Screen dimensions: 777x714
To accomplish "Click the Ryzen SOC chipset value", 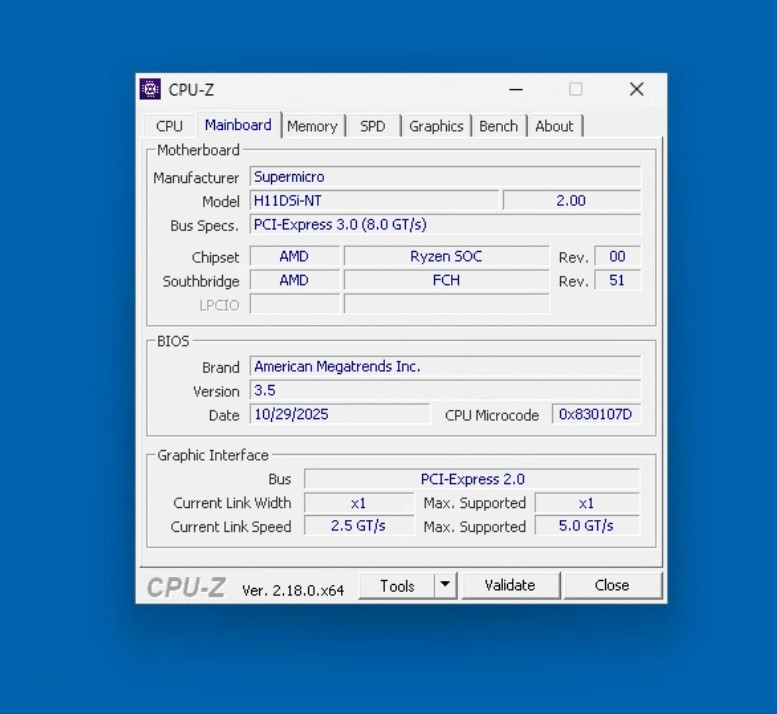I will point(446,256).
